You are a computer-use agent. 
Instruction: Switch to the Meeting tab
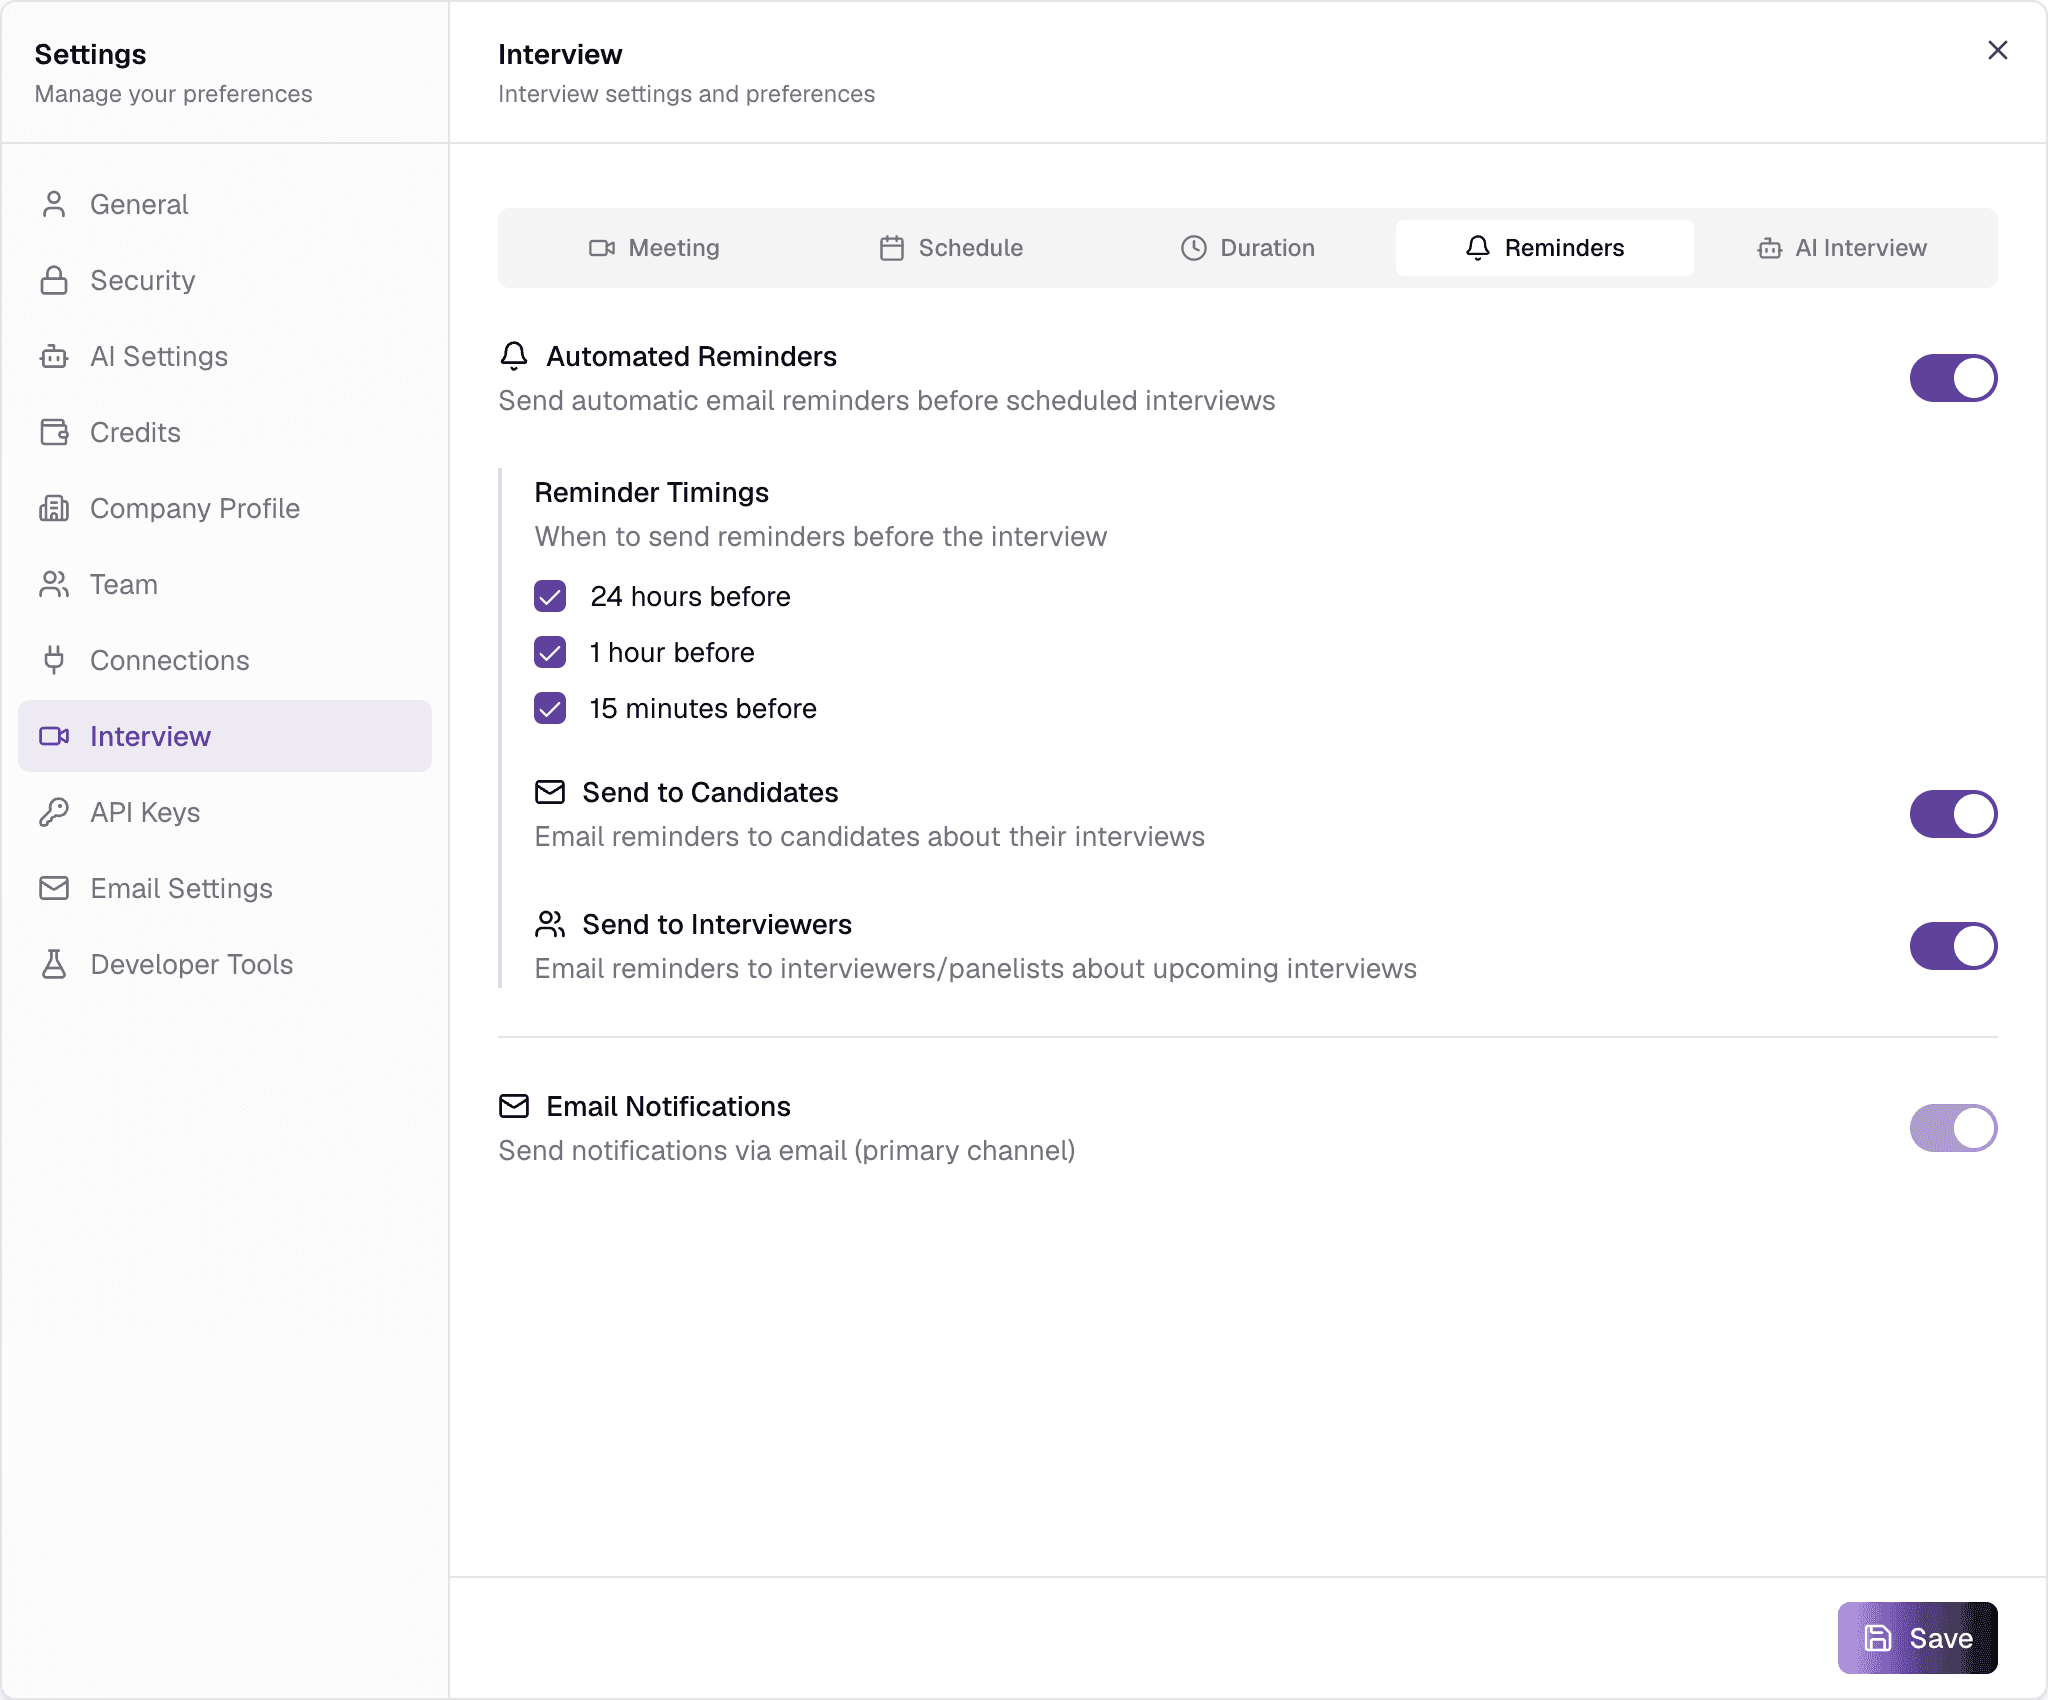654,248
